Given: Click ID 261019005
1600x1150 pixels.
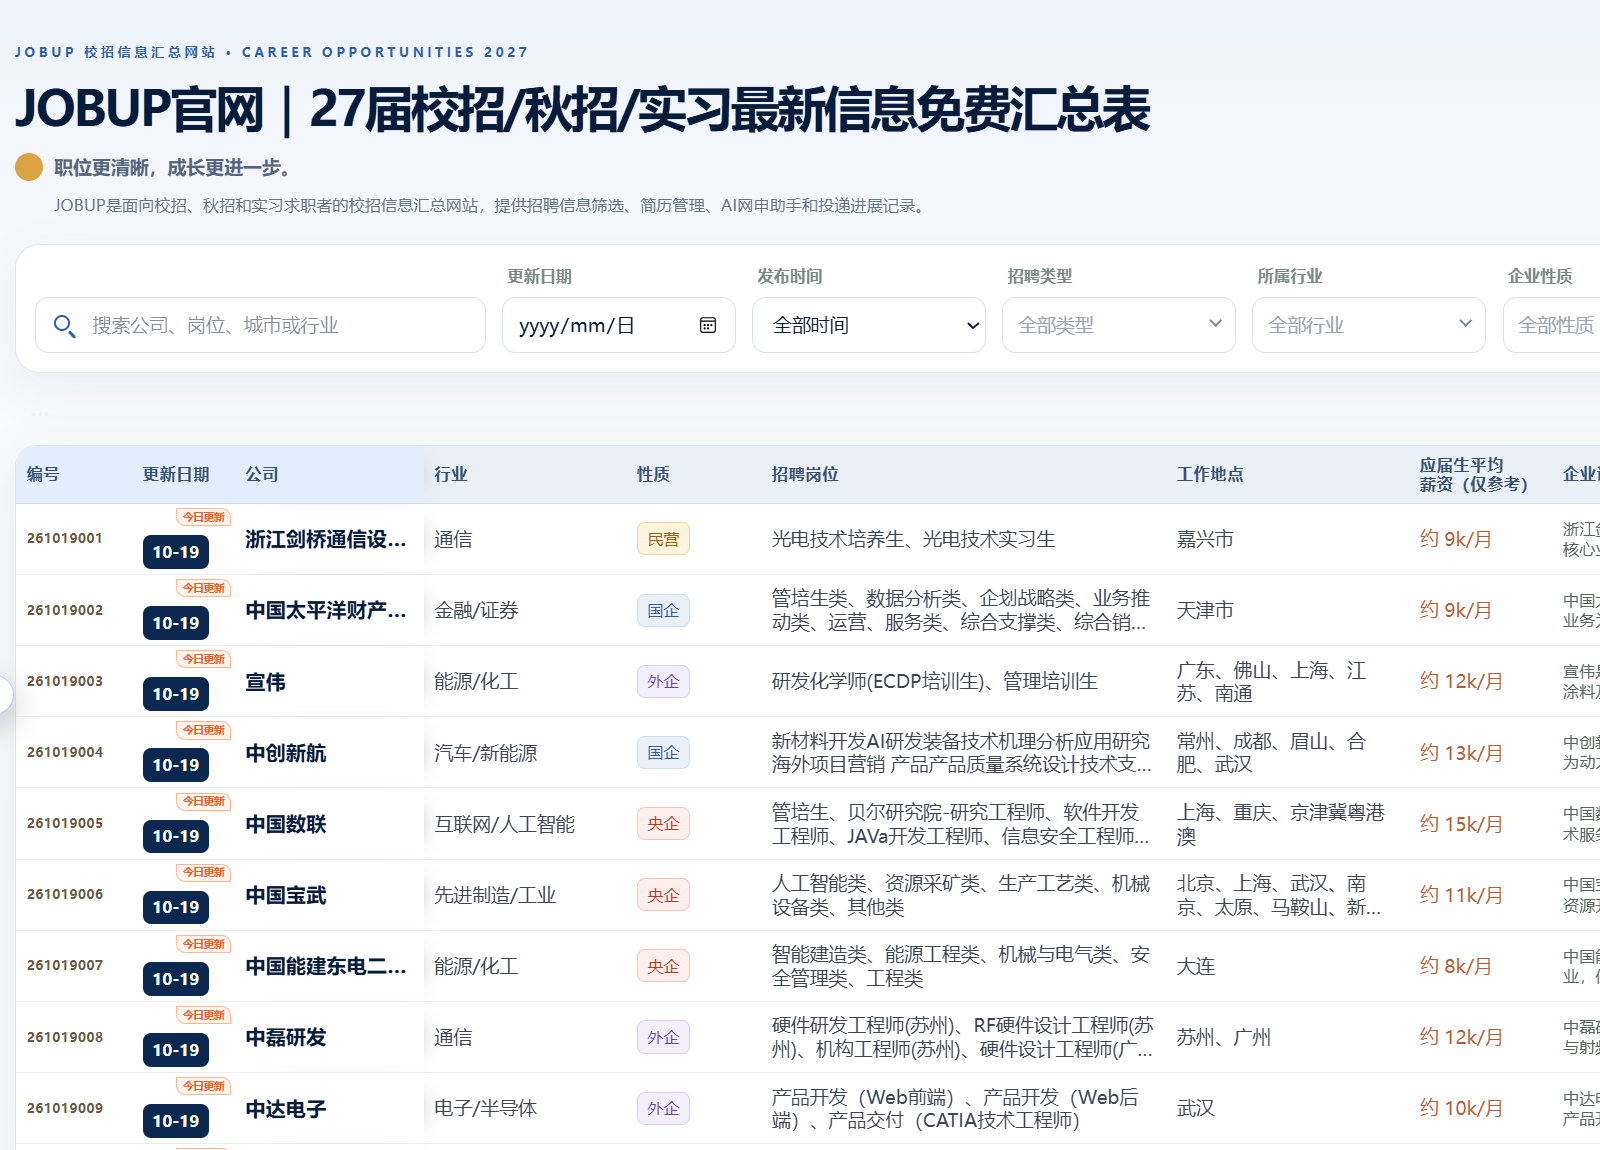Looking at the screenshot, I should [x=65, y=823].
